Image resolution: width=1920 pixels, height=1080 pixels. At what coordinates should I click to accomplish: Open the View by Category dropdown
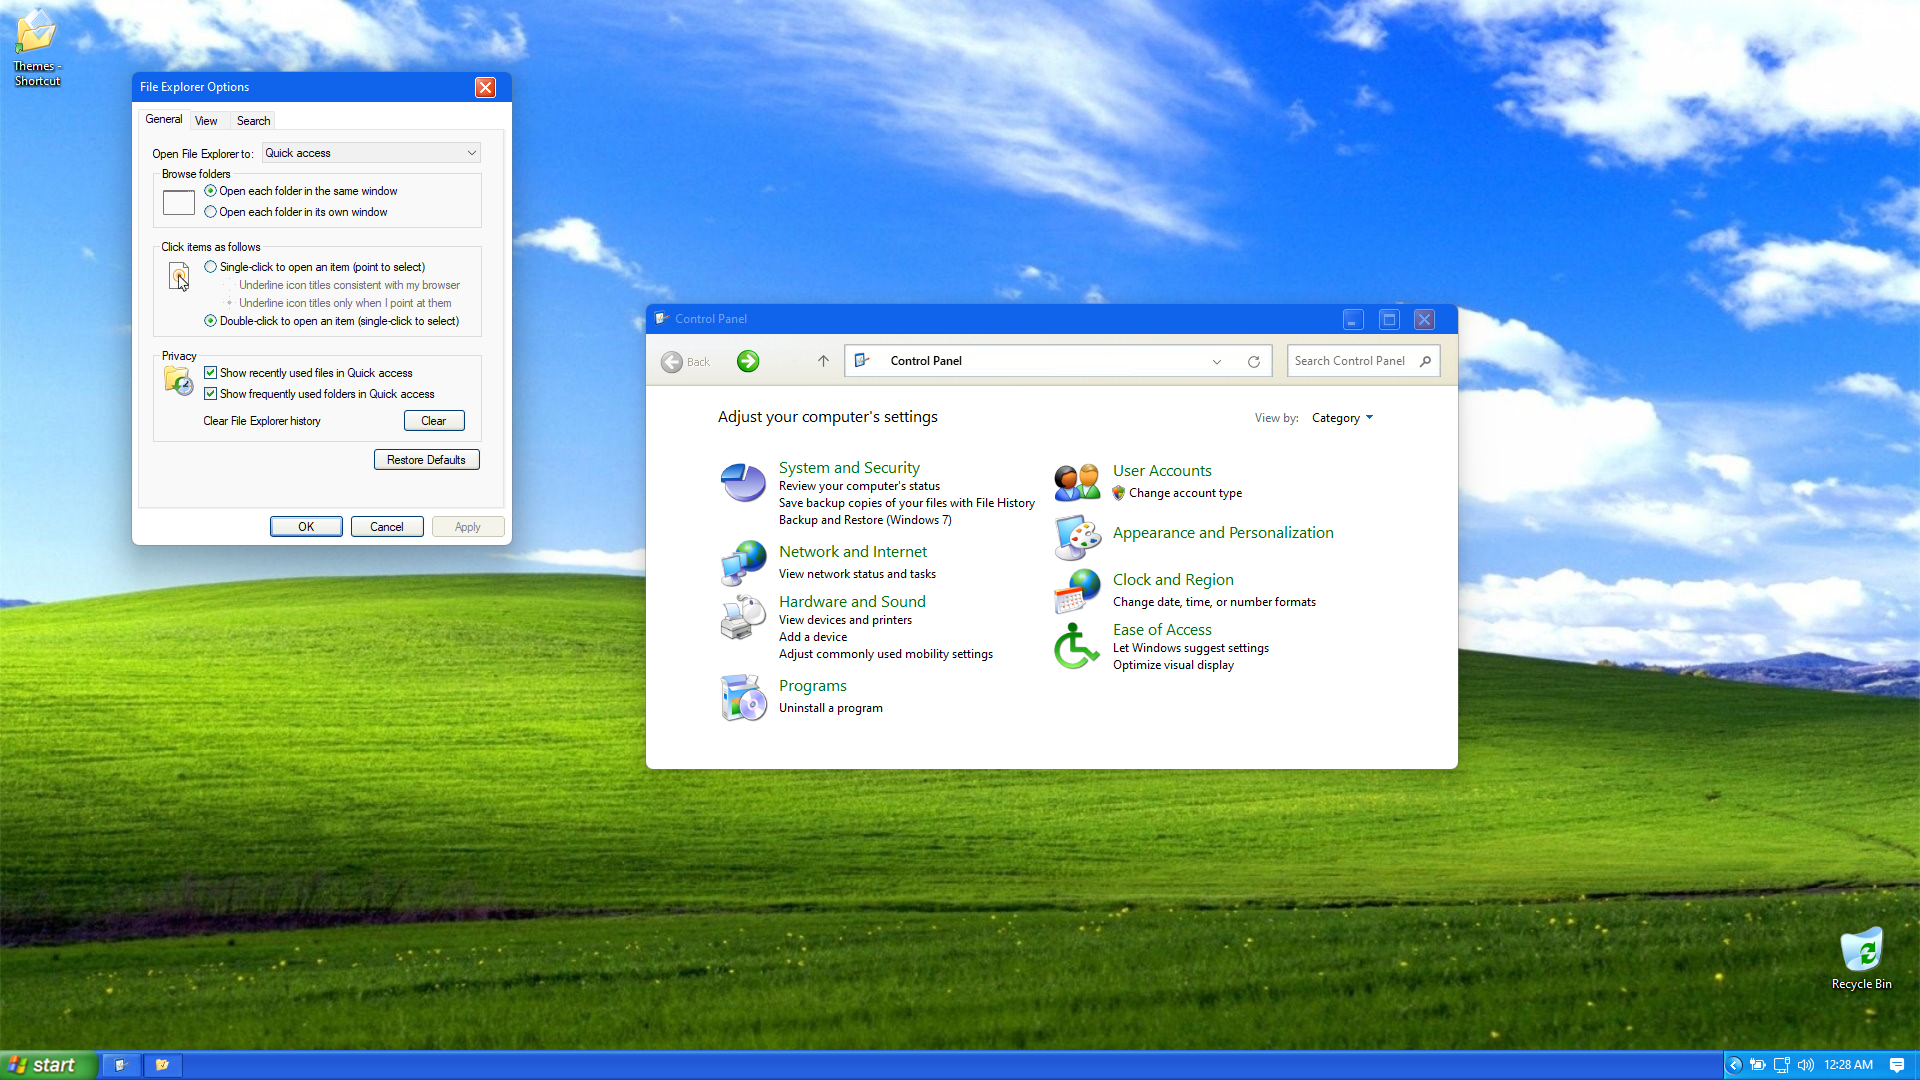click(1342, 418)
